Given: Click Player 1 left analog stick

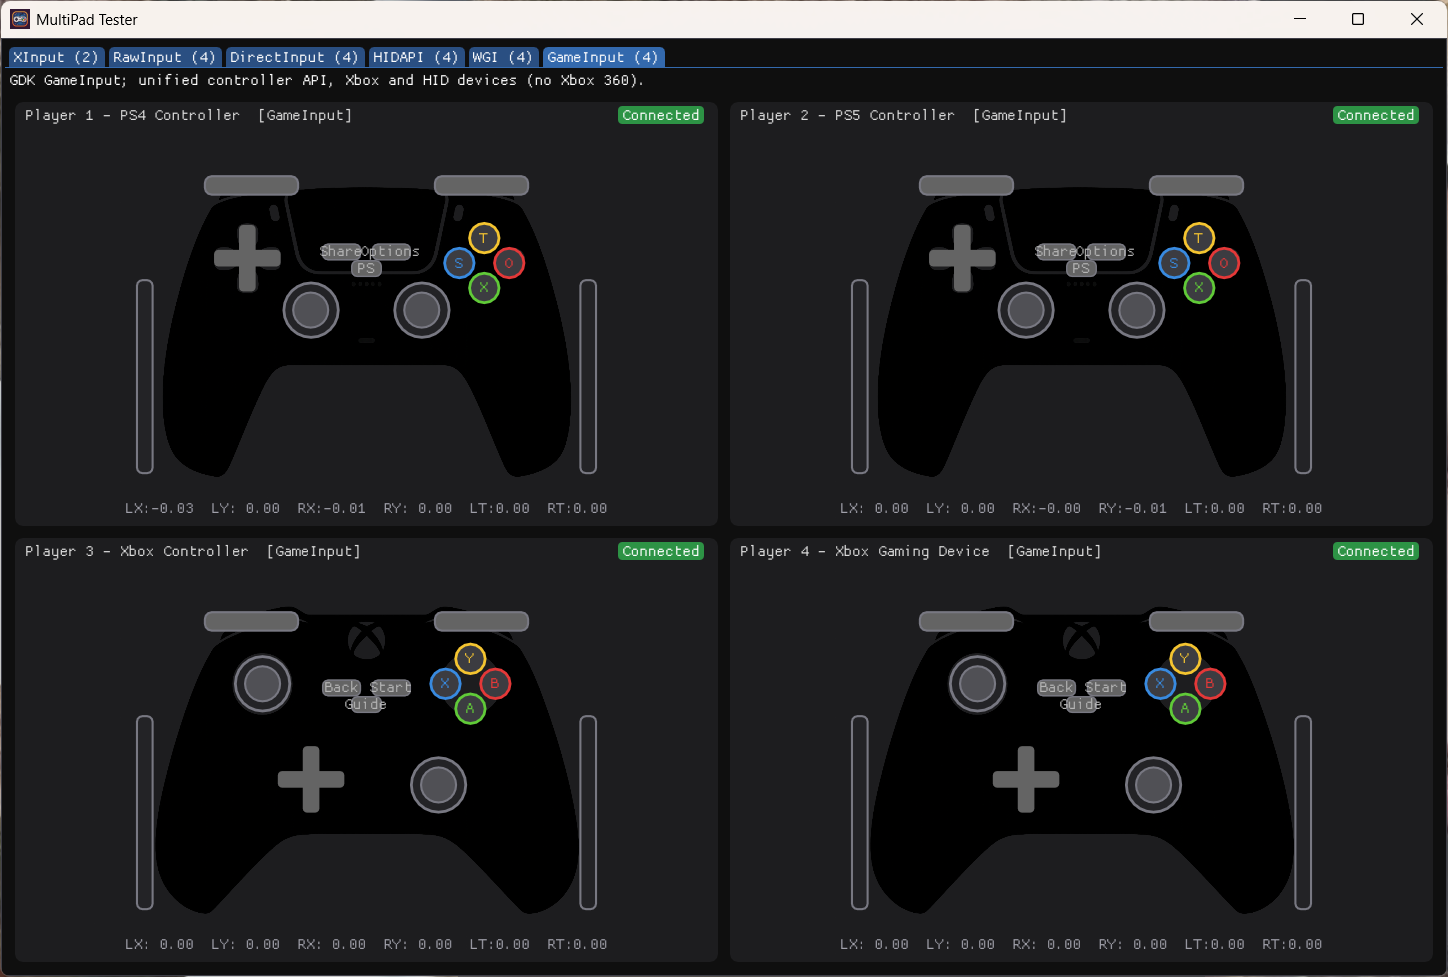Looking at the screenshot, I should 311,310.
